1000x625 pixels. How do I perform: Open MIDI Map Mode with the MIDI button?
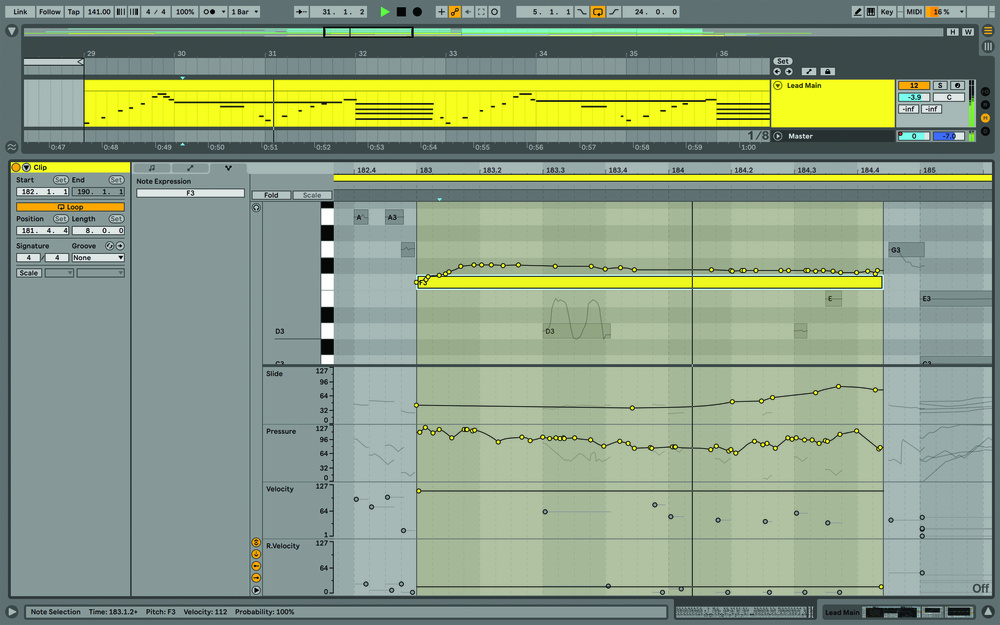point(914,11)
